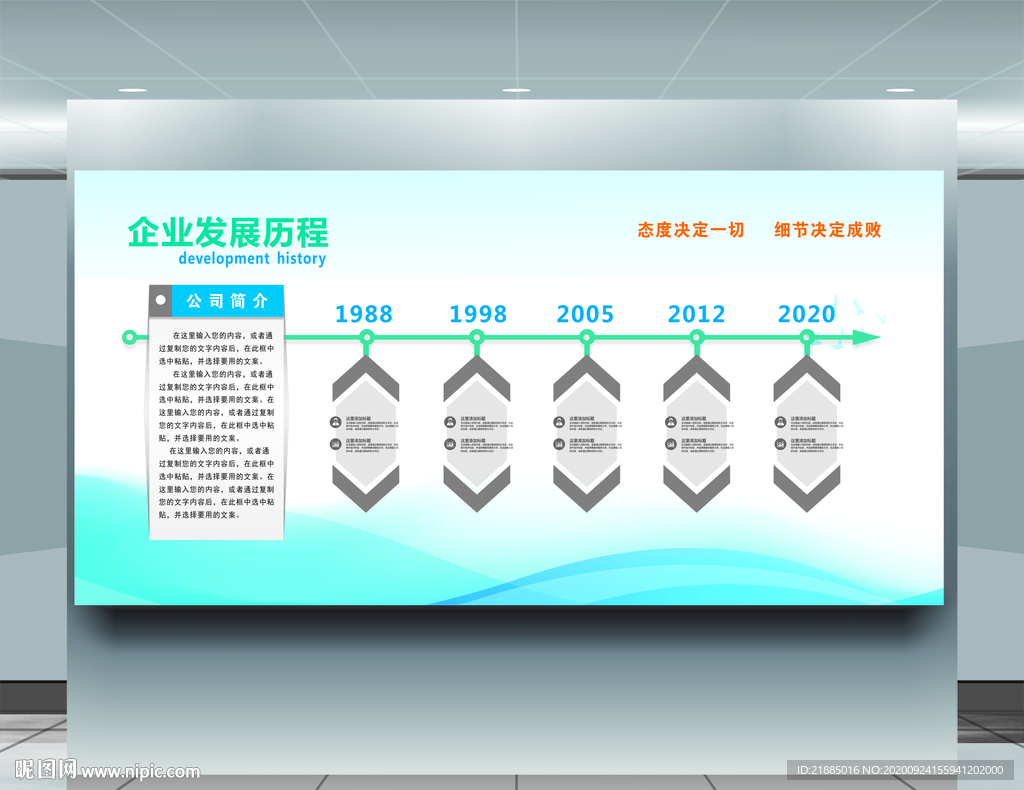The width and height of the screenshot is (1024, 790).
Task: Click the 态度决定一切 slogan text
Action: pyautogui.click(x=691, y=230)
